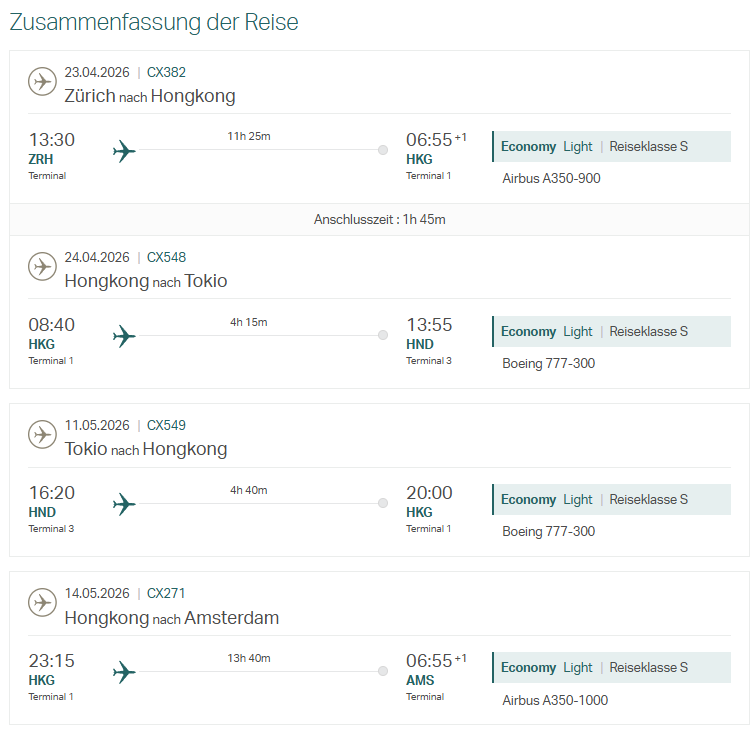Click flight number CX382
This screenshot has width=756, height=731.
(166, 72)
